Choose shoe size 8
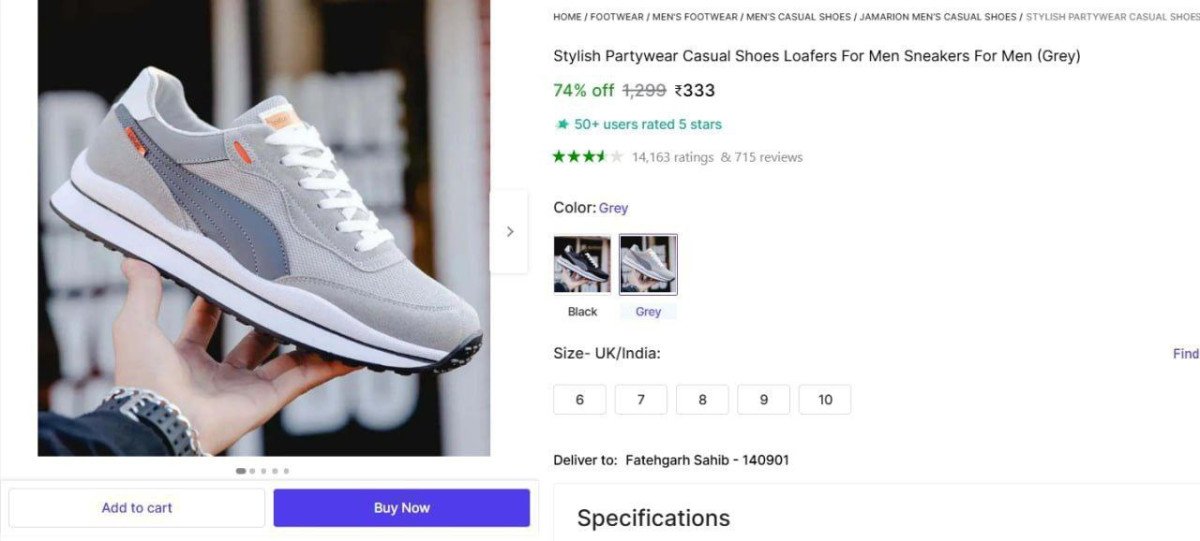This screenshot has height=541, width=1200. 702,399
